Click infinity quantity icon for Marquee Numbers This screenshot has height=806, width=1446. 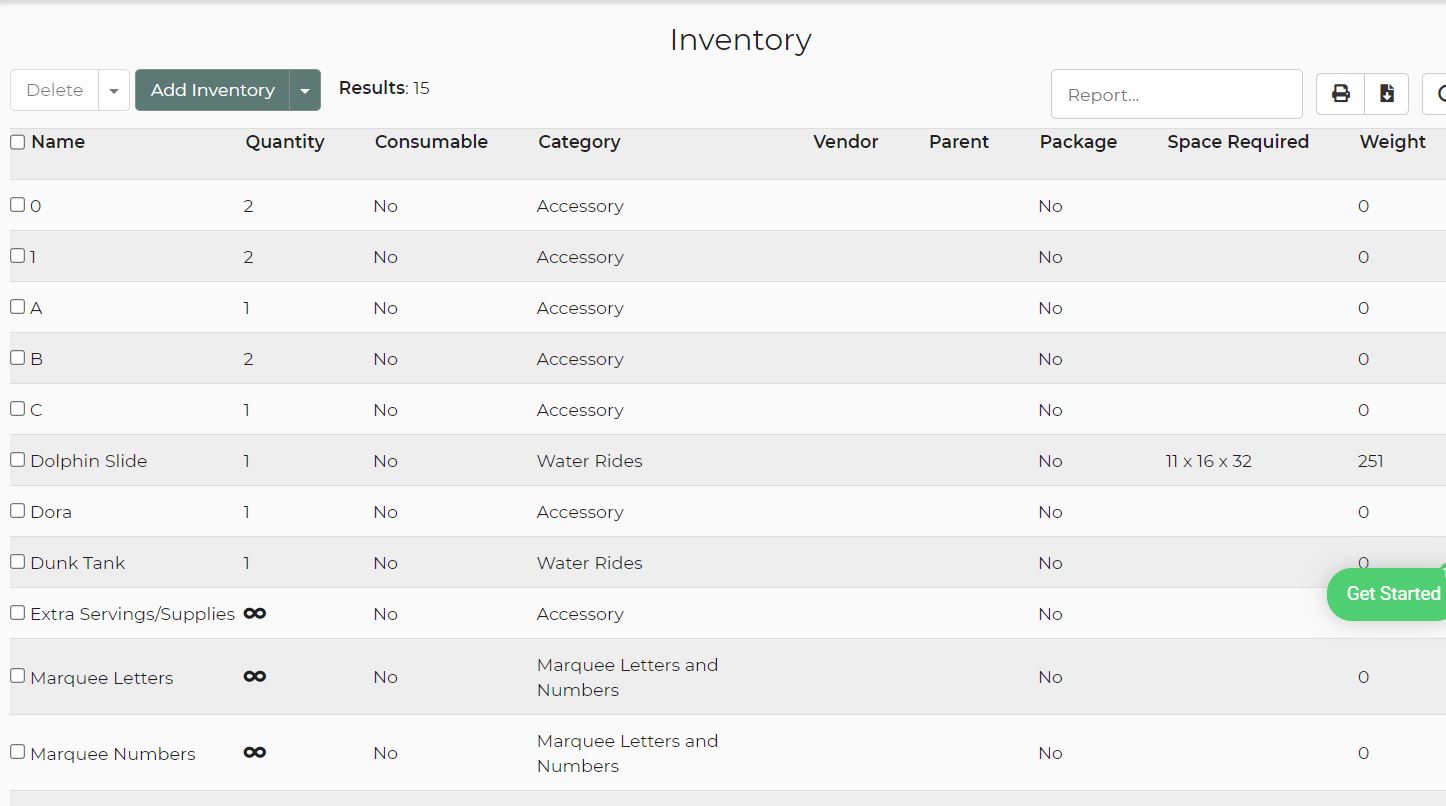(x=255, y=753)
